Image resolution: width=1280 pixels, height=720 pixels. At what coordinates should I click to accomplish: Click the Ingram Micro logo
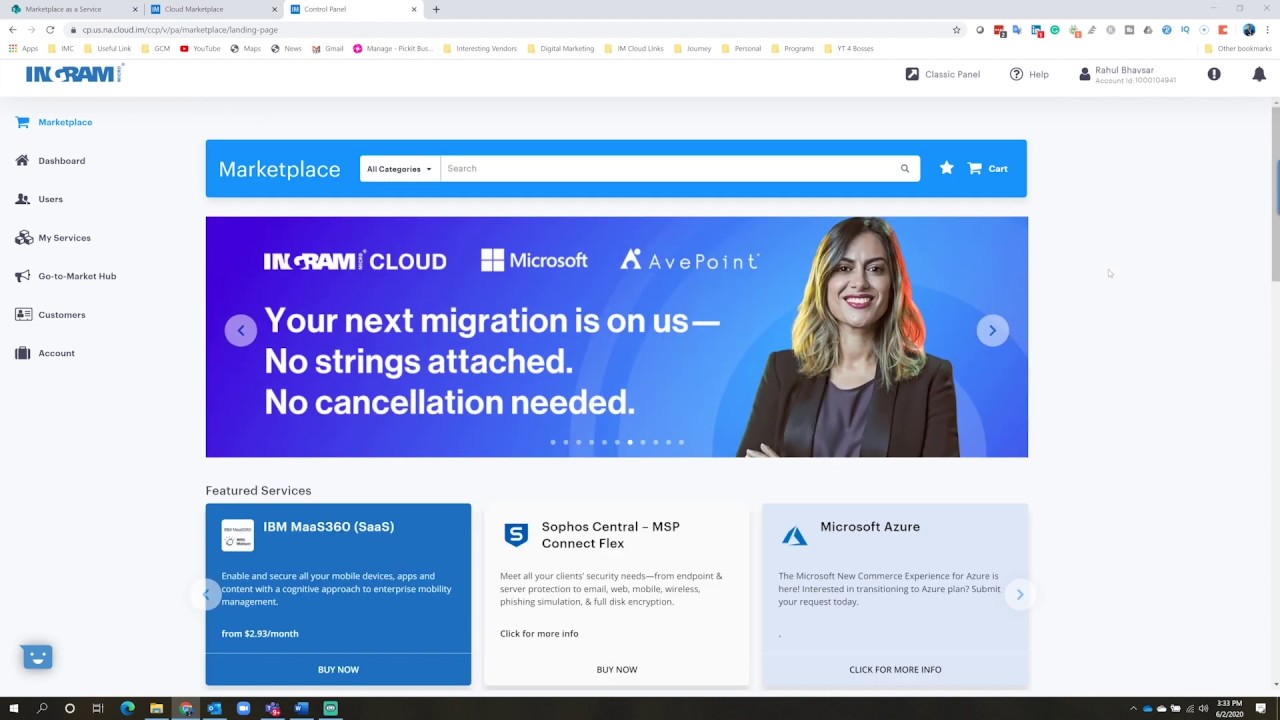[x=74, y=74]
